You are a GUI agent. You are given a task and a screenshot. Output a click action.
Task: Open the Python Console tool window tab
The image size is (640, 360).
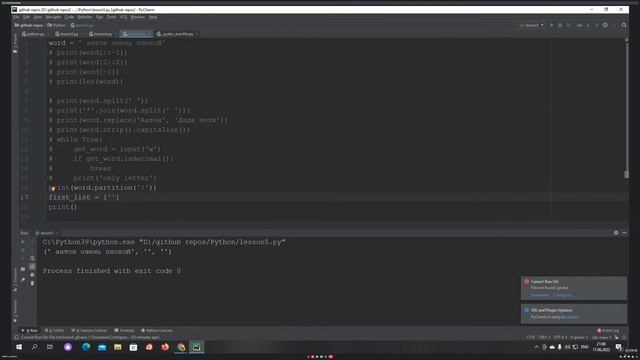157,331
